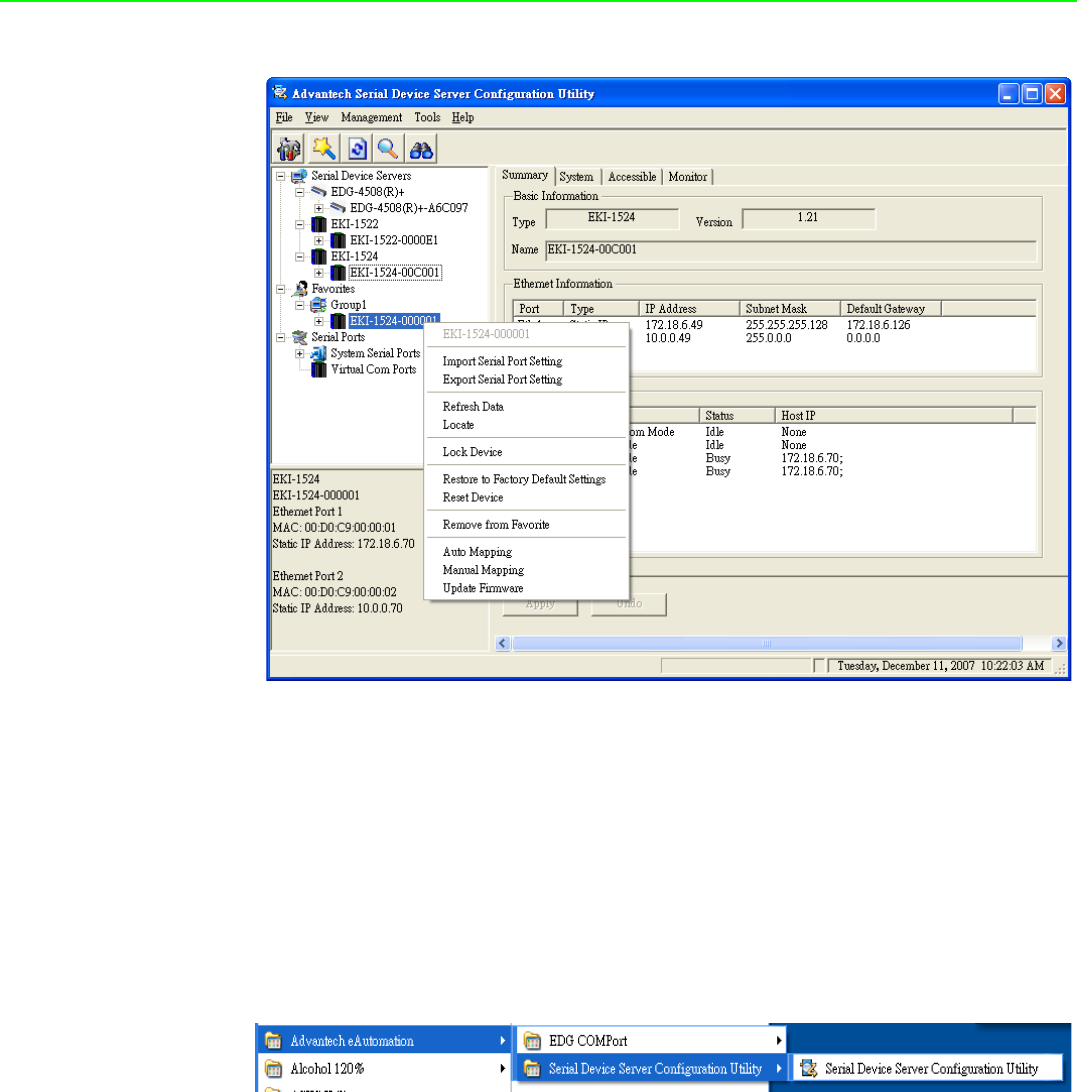1077x1092 pixels.
Task: Switch to the System tab
Action: tap(576, 177)
